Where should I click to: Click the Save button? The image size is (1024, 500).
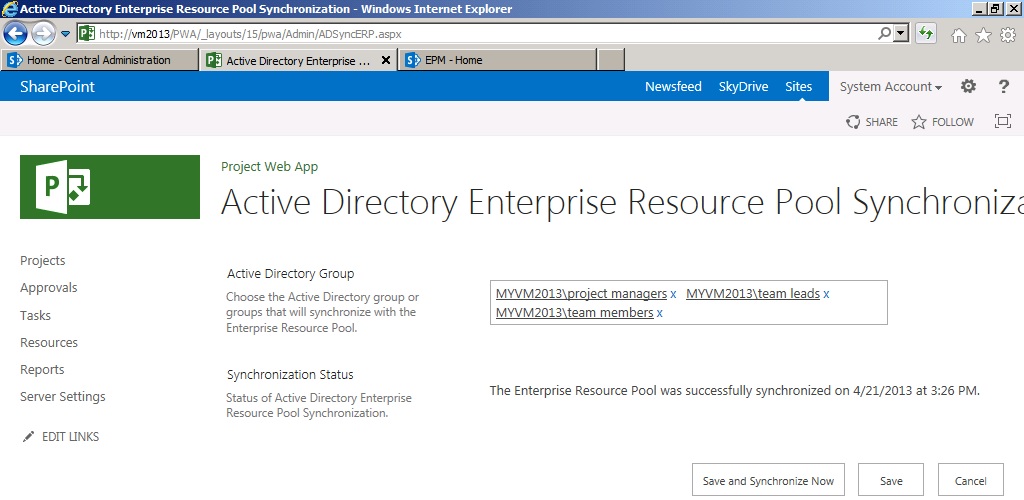coord(891,480)
